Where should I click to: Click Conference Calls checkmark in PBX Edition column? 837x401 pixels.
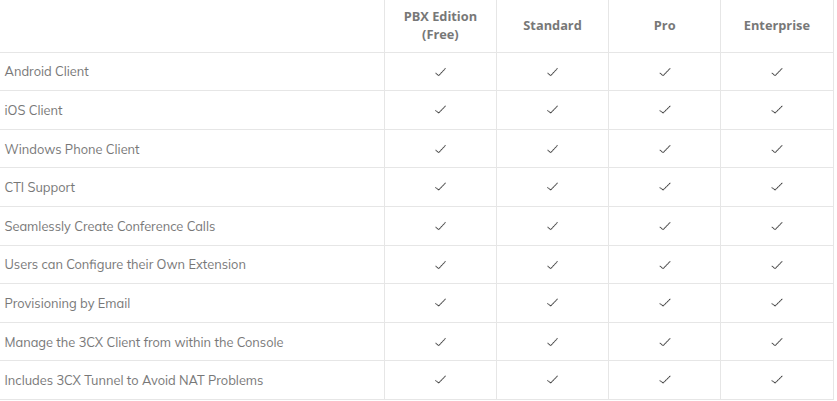[x=440, y=226]
